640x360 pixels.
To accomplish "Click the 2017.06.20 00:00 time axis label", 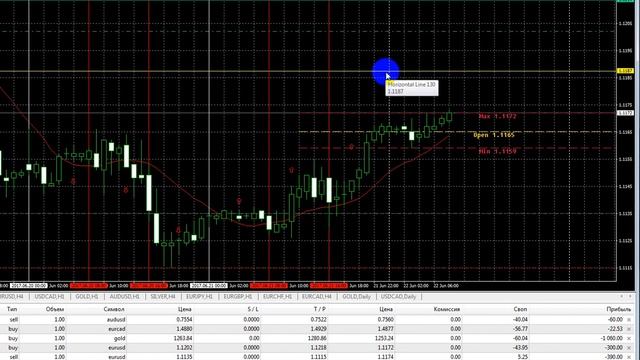I will 29,286.
